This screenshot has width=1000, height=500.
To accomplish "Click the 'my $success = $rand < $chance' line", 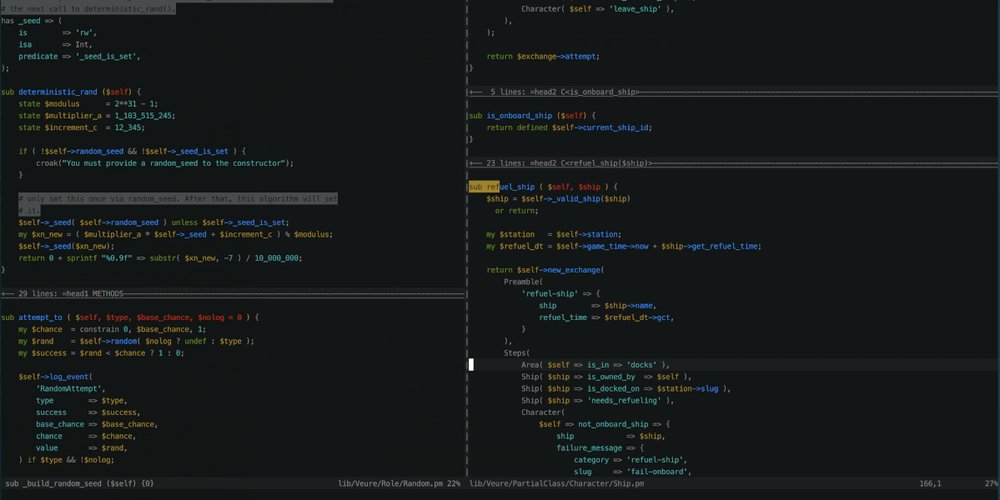I will [x=101, y=353].
